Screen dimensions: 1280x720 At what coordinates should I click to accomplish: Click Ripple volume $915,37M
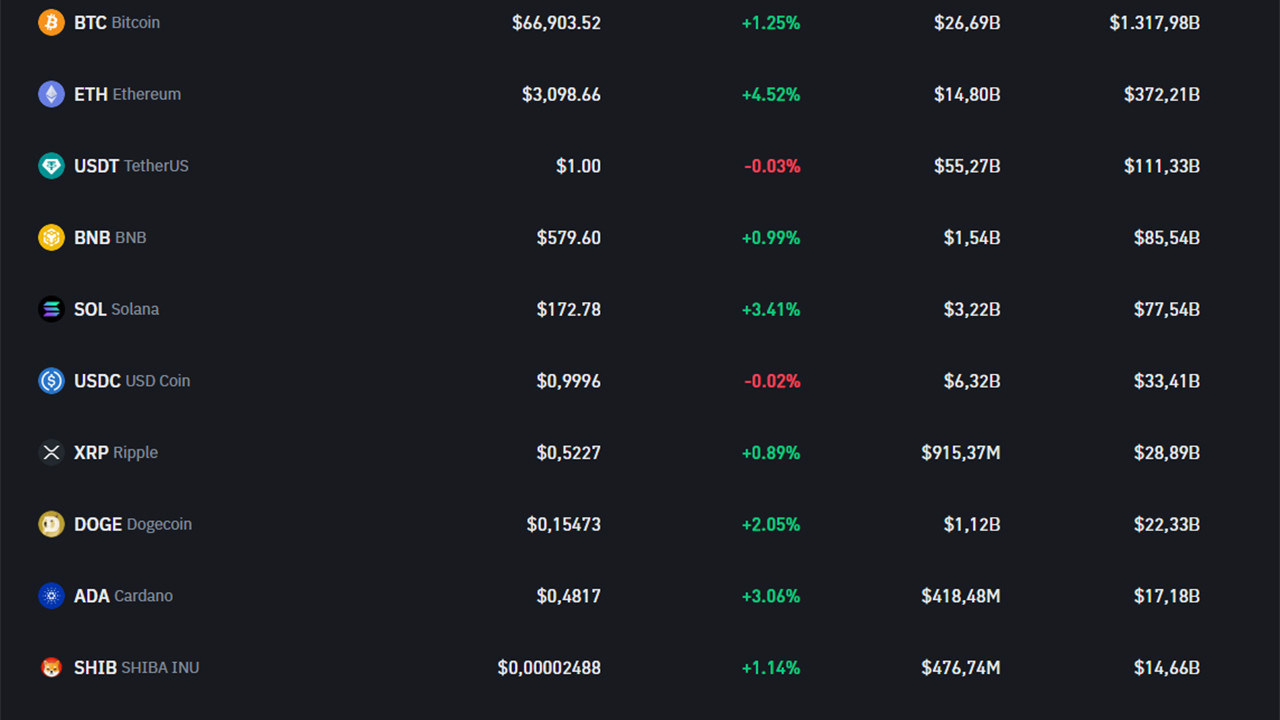point(961,452)
